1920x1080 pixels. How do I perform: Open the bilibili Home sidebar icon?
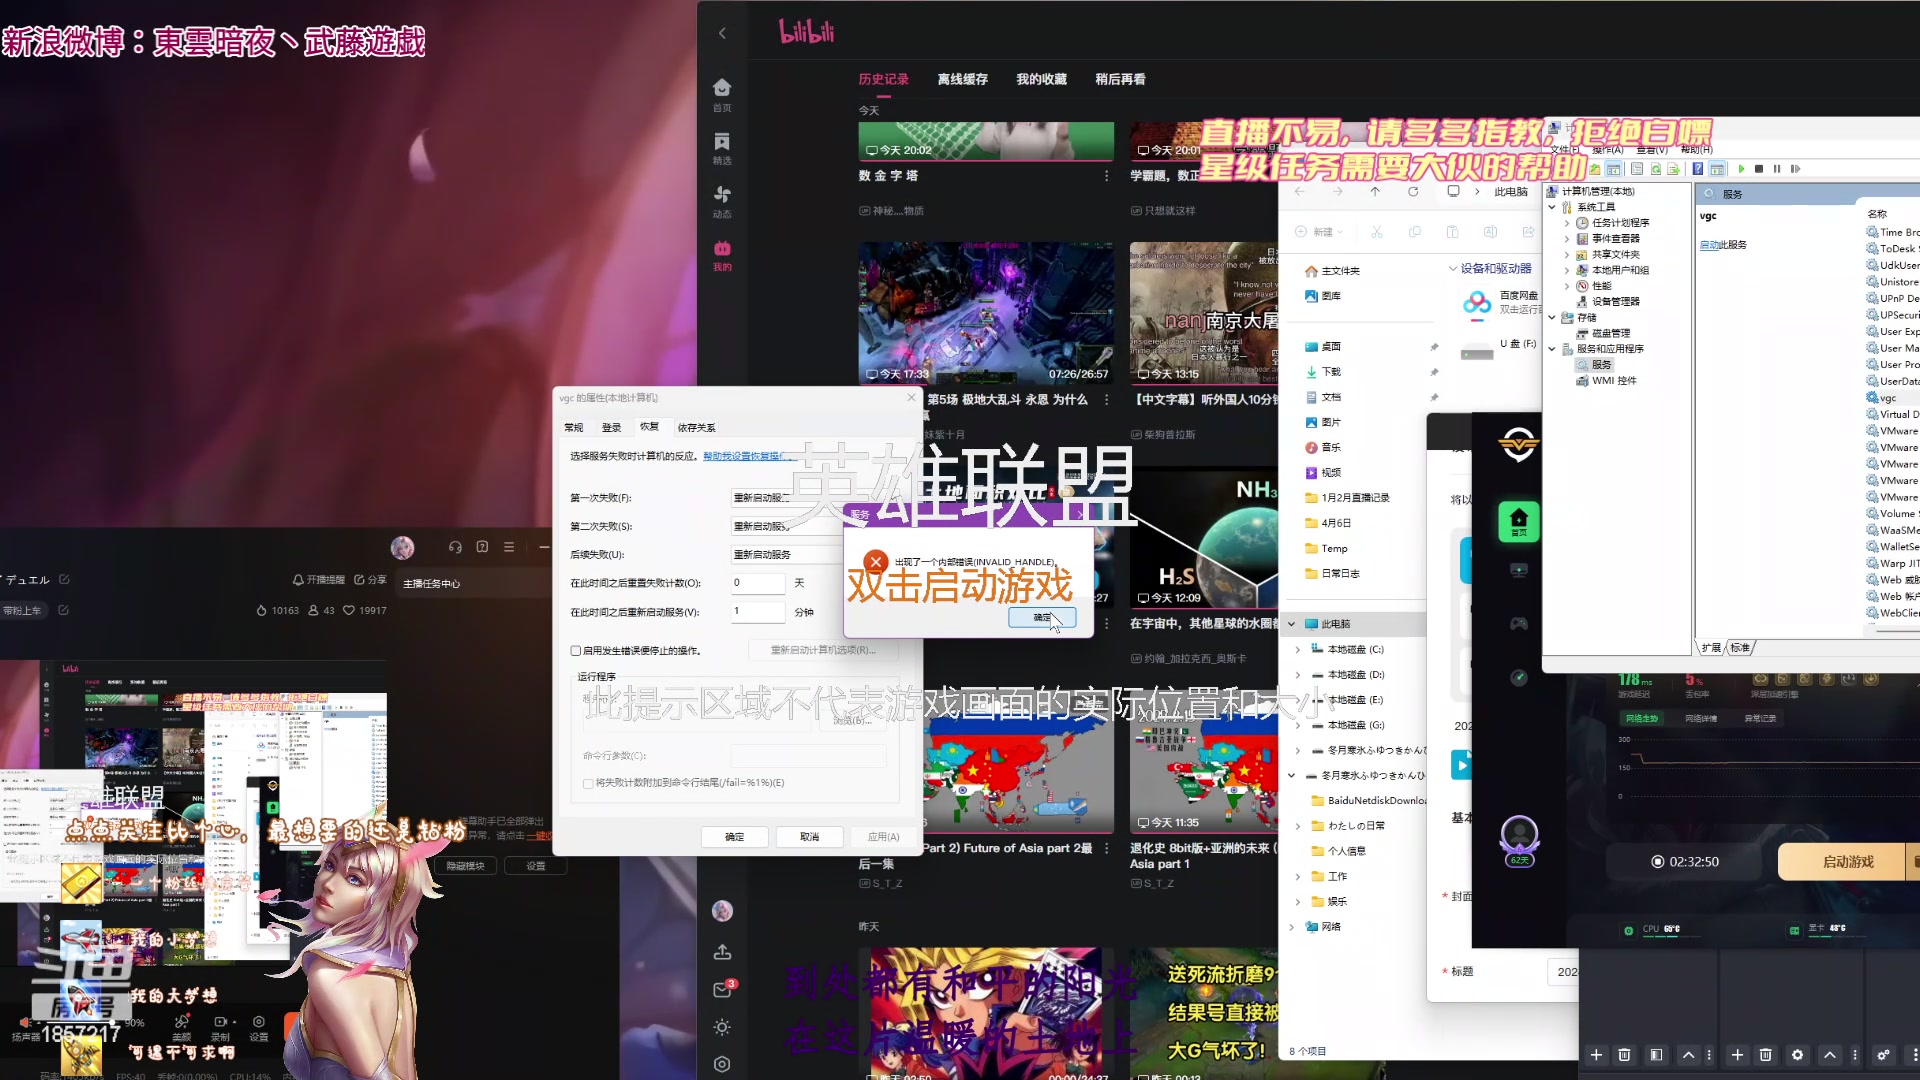click(722, 94)
